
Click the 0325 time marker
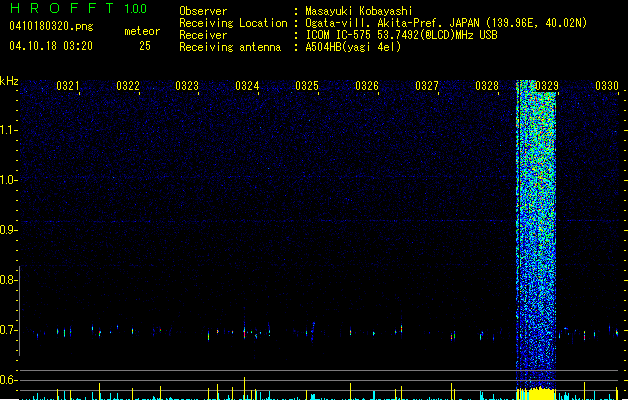click(x=307, y=85)
